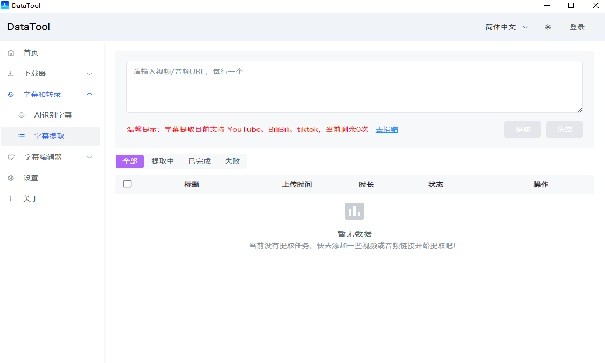The width and height of the screenshot is (605, 363).
Task: Click the empty-data placeholder chart icon
Action: 354,211
